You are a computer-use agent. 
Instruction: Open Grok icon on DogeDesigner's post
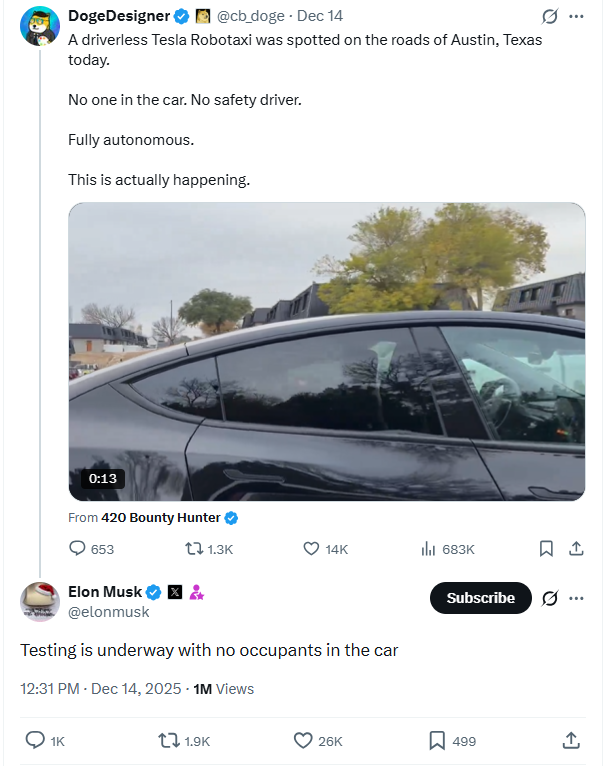pyautogui.click(x=548, y=16)
